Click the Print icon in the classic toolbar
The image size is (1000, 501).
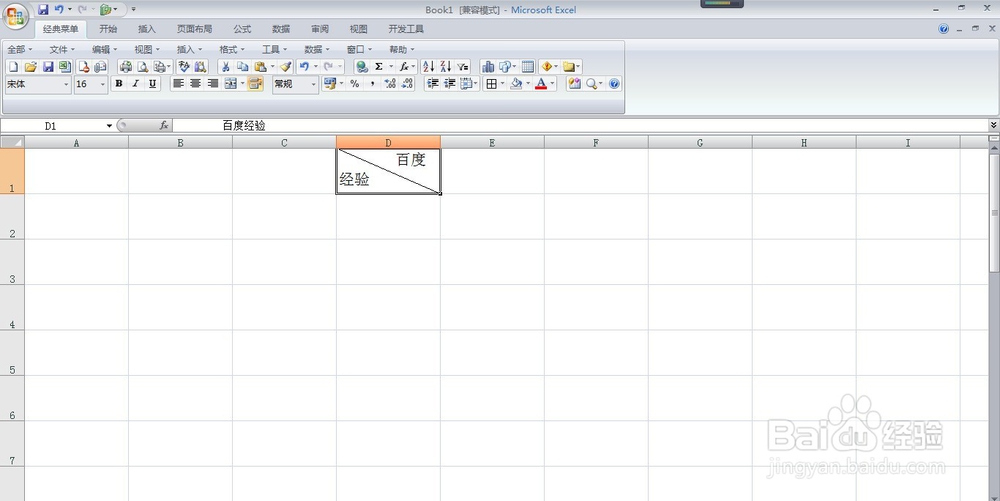pyautogui.click(x=126, y=66)
